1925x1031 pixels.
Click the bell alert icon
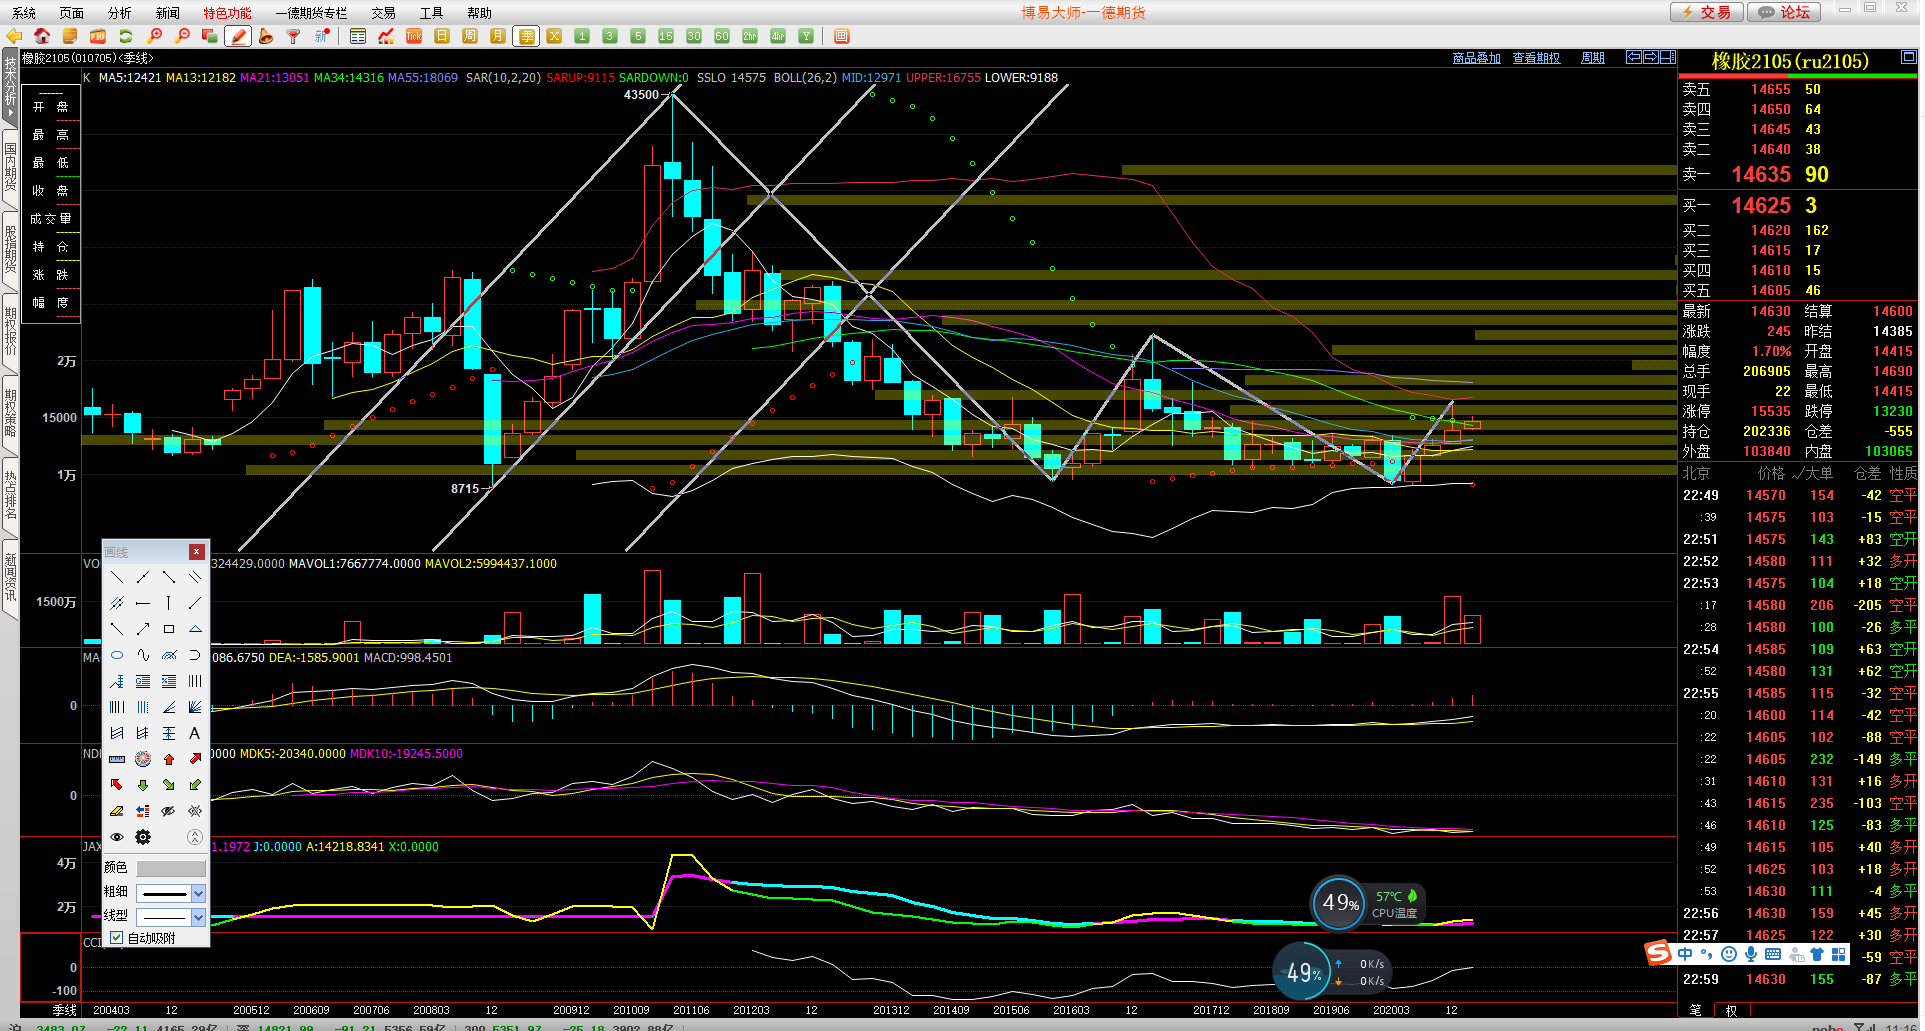tap(266, 36)
